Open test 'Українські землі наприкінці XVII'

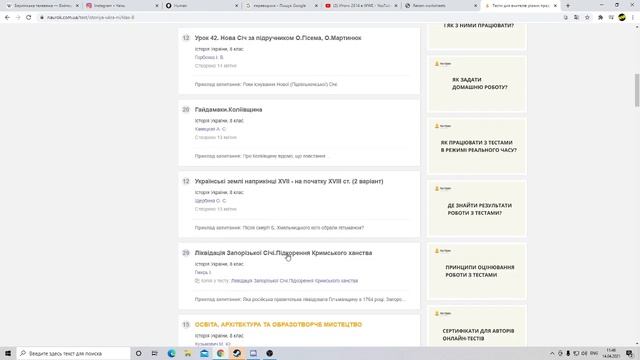coord(289,181)
